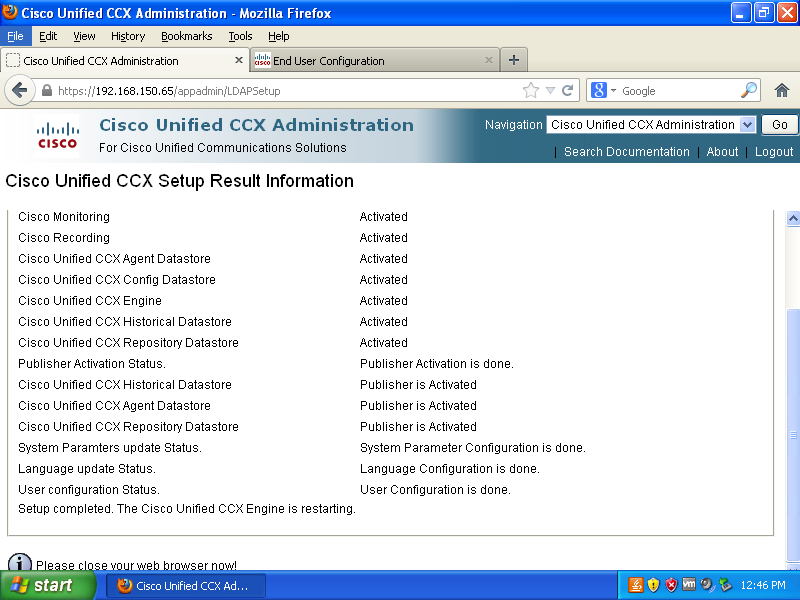Click the System Paramters update Status label
800x600 pixels.
[x=110, y=447]
